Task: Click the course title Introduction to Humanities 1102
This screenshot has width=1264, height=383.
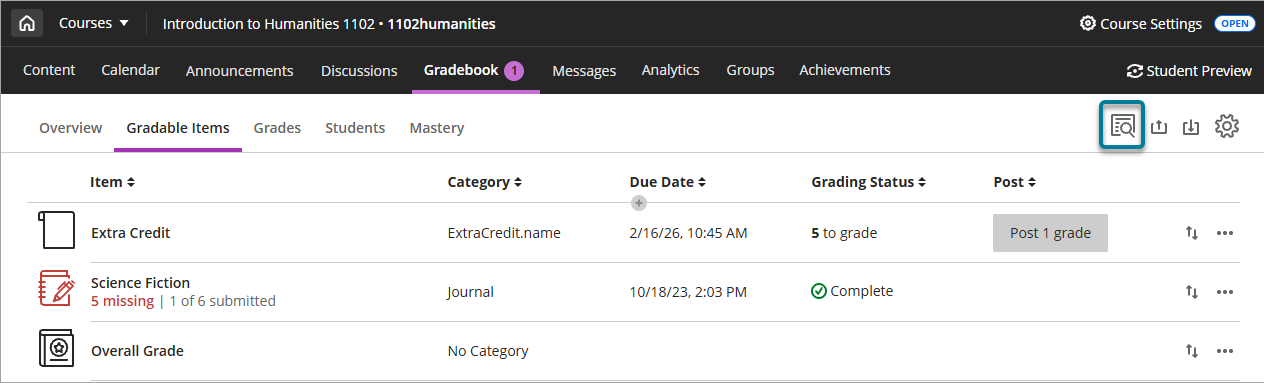Action: pyautogui.click(x=269, y=23)
